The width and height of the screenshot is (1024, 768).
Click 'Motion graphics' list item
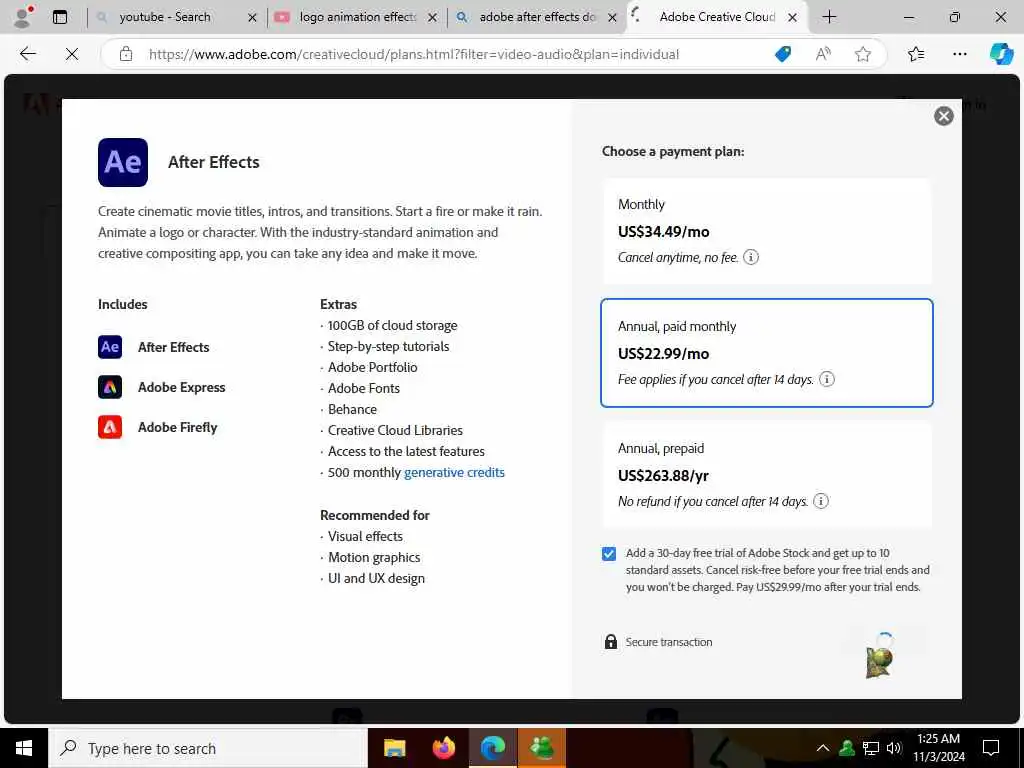[374, 557]
